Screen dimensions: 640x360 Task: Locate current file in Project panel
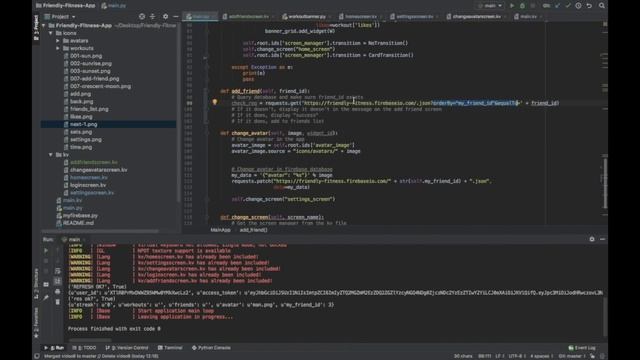(142, 17)
